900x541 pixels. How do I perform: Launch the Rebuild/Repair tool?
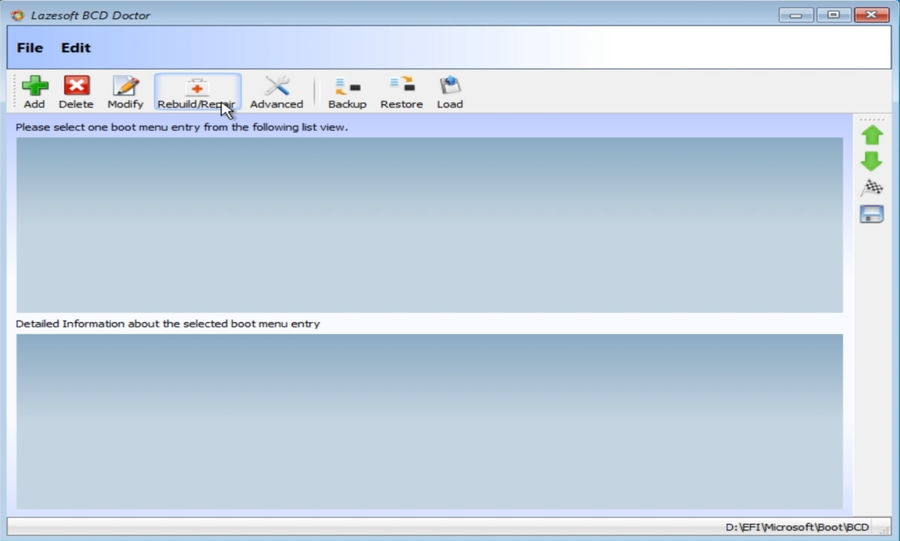(x=197, y=91)
